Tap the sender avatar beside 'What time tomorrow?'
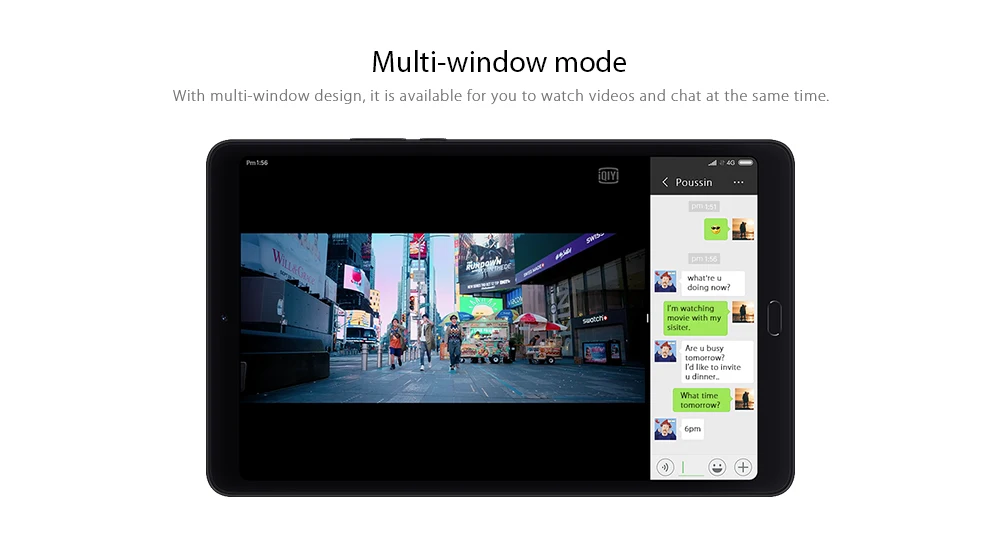Image resolution: width=1000 pixels, height=546 pixels. pos(744,399)
